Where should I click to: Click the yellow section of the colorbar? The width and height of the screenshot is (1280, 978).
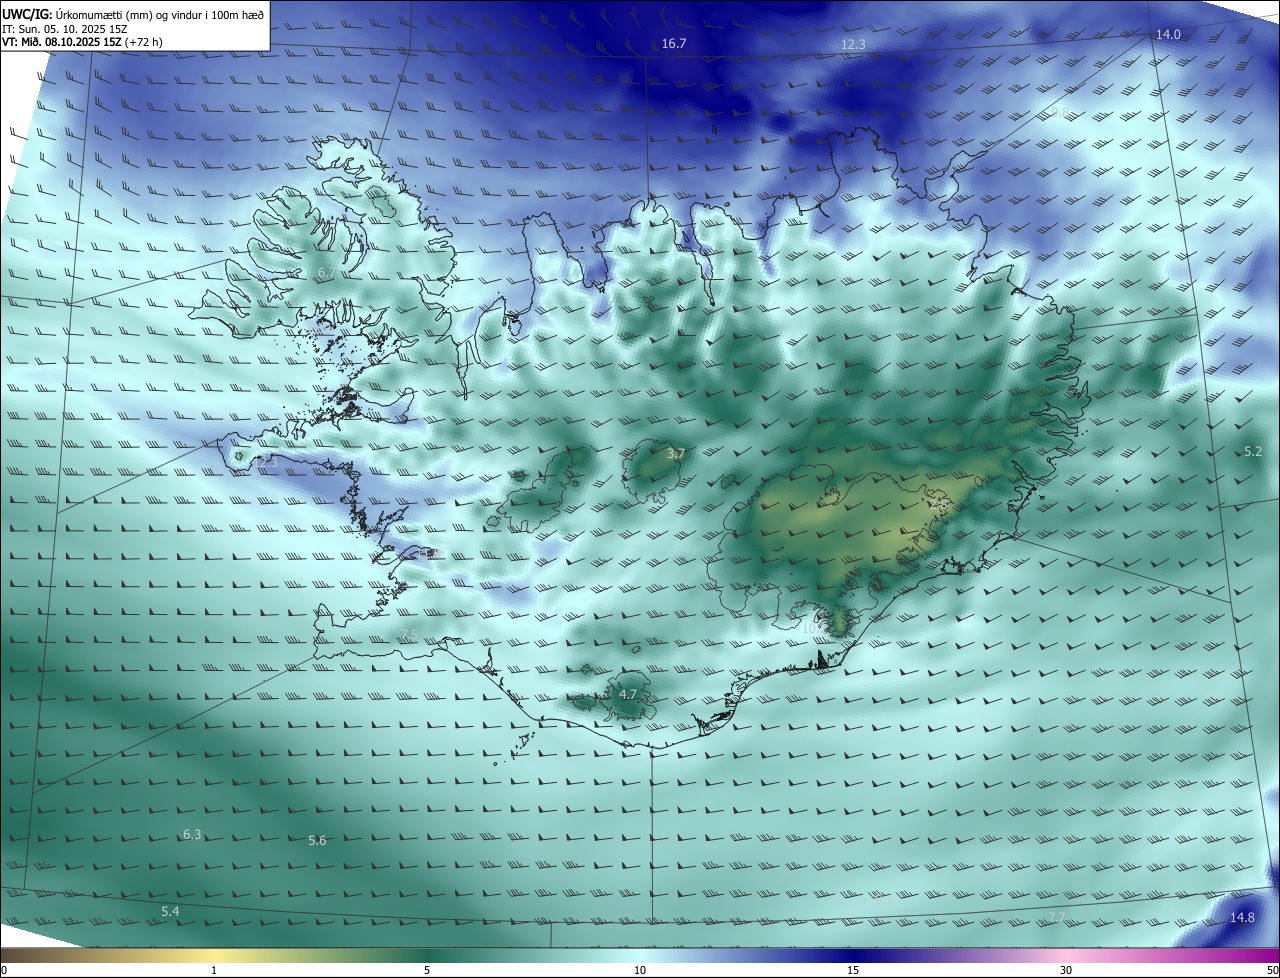[x=215, y=955]
